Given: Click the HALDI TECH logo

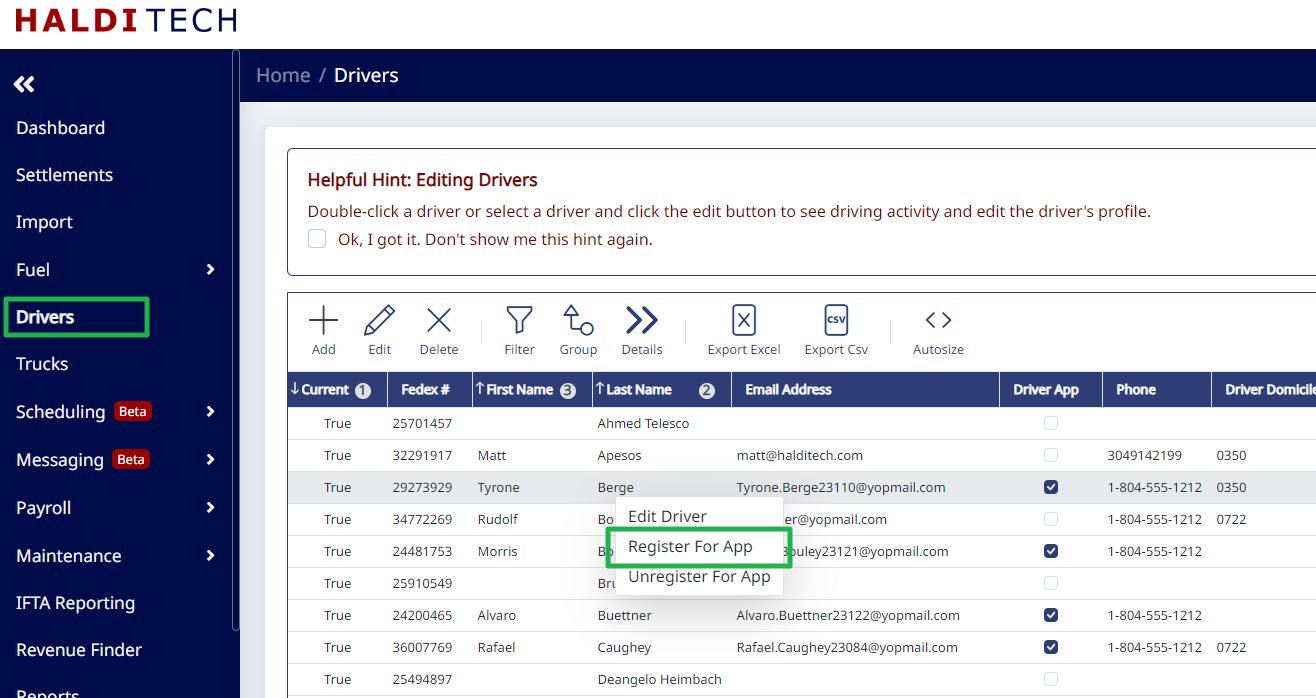Looking at the screenshot, I should (126, 20).
